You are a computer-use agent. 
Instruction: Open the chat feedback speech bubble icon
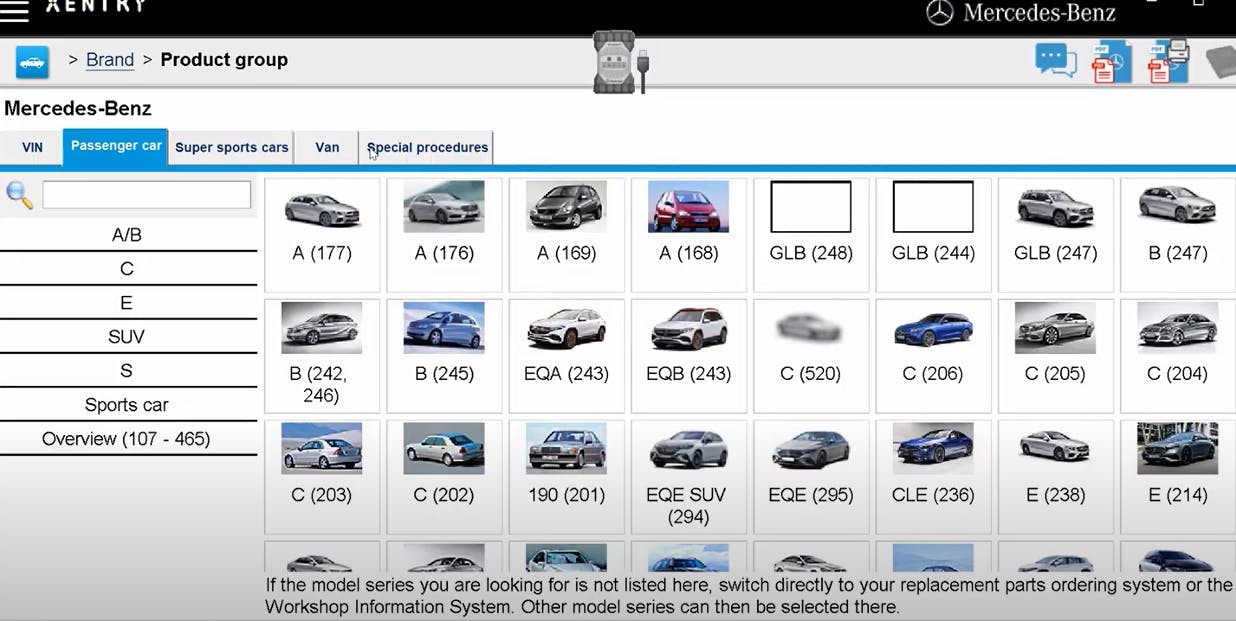click(x=1055, y=61)
